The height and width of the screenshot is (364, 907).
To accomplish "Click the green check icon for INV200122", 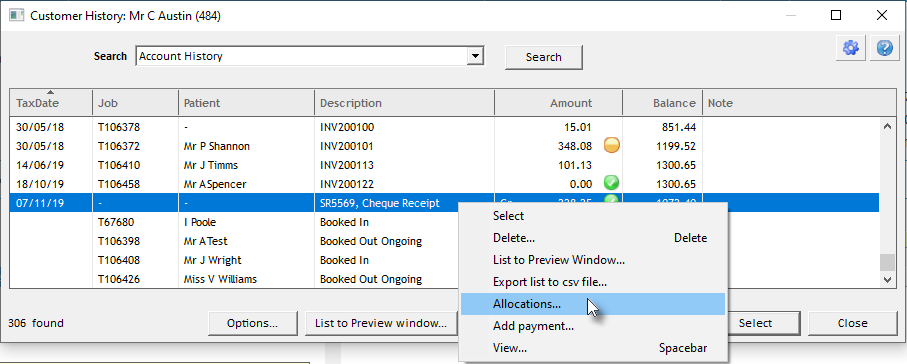I will pos(611,183).
